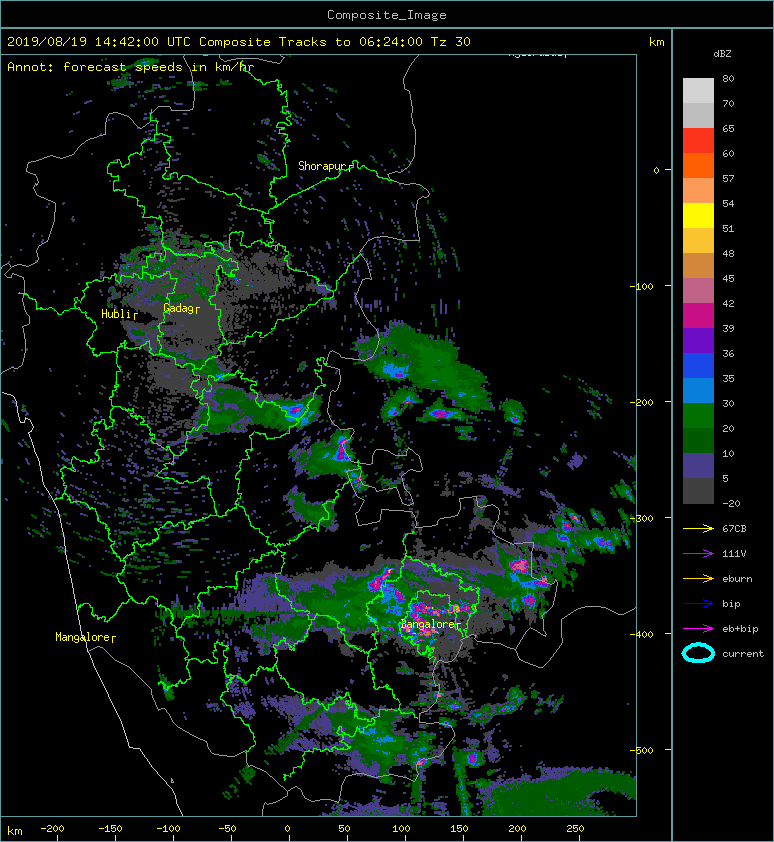Viewport: 774px width, 842px height.
Task: Click the km label at bottom left
Action: pos(15,831)
